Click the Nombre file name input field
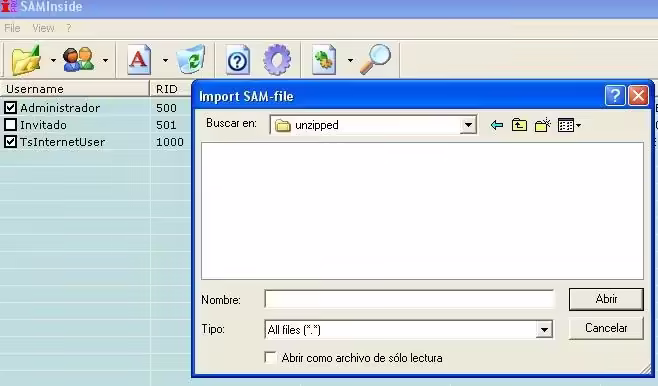Viewport: 658px width, 386px height. click(409, 299)
